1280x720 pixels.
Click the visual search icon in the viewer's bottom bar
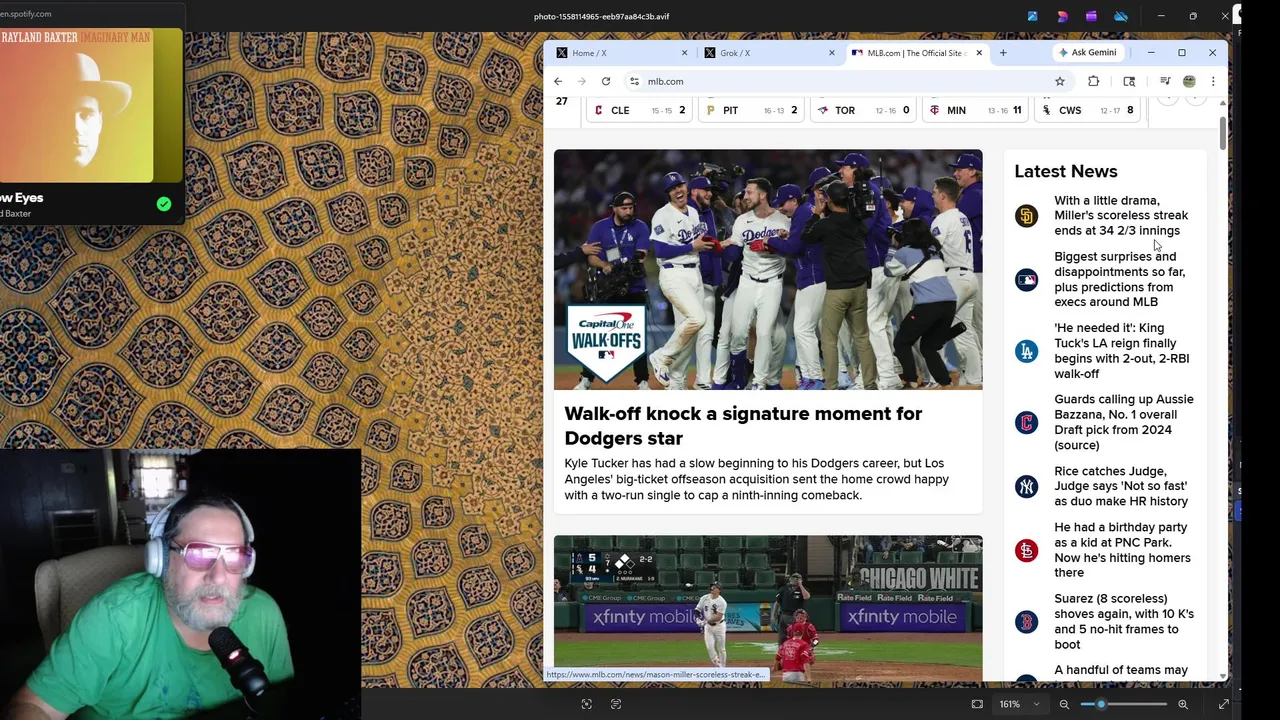point(587,704)
